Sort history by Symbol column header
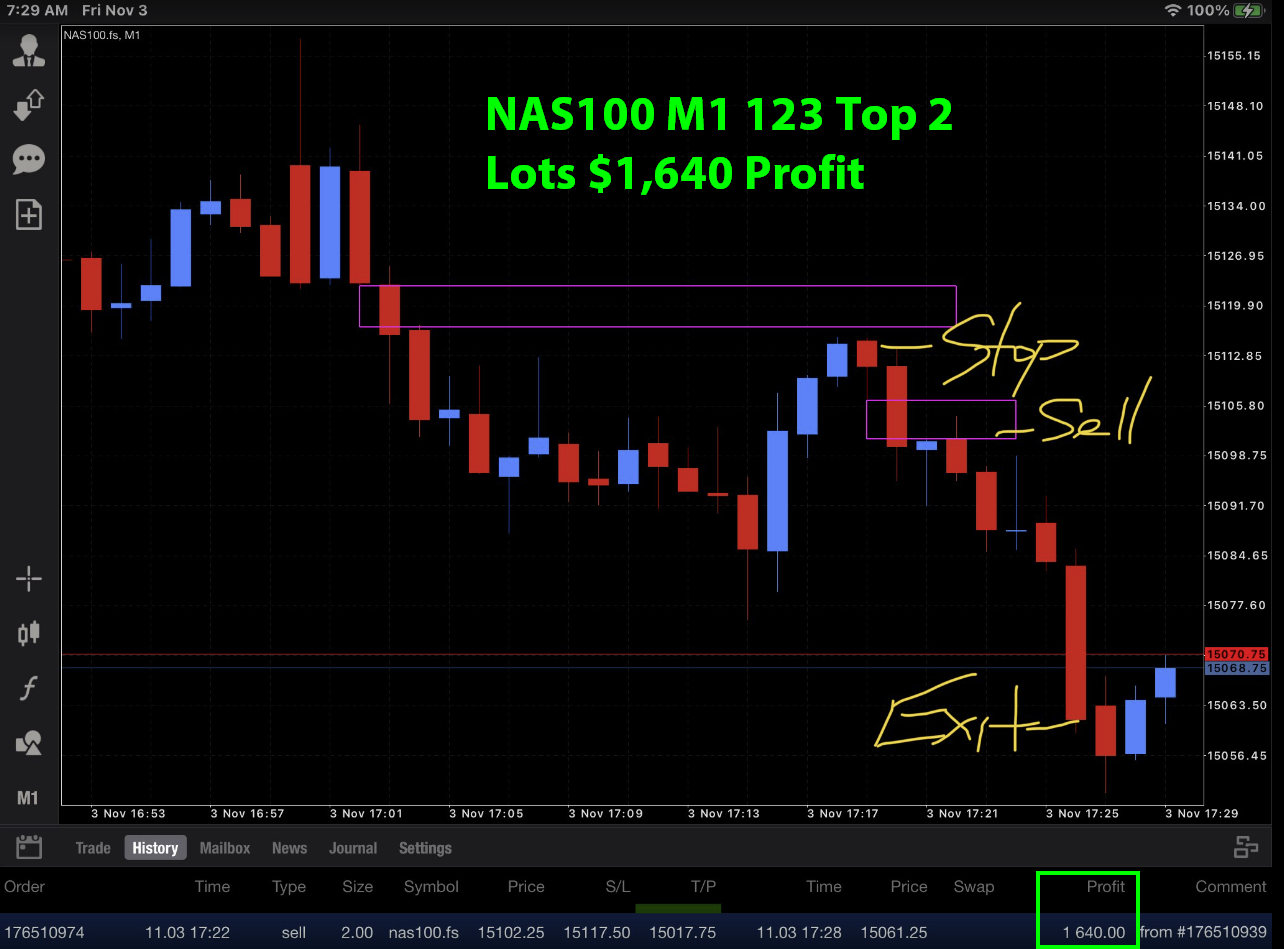1284x949 pixels. 431,886
